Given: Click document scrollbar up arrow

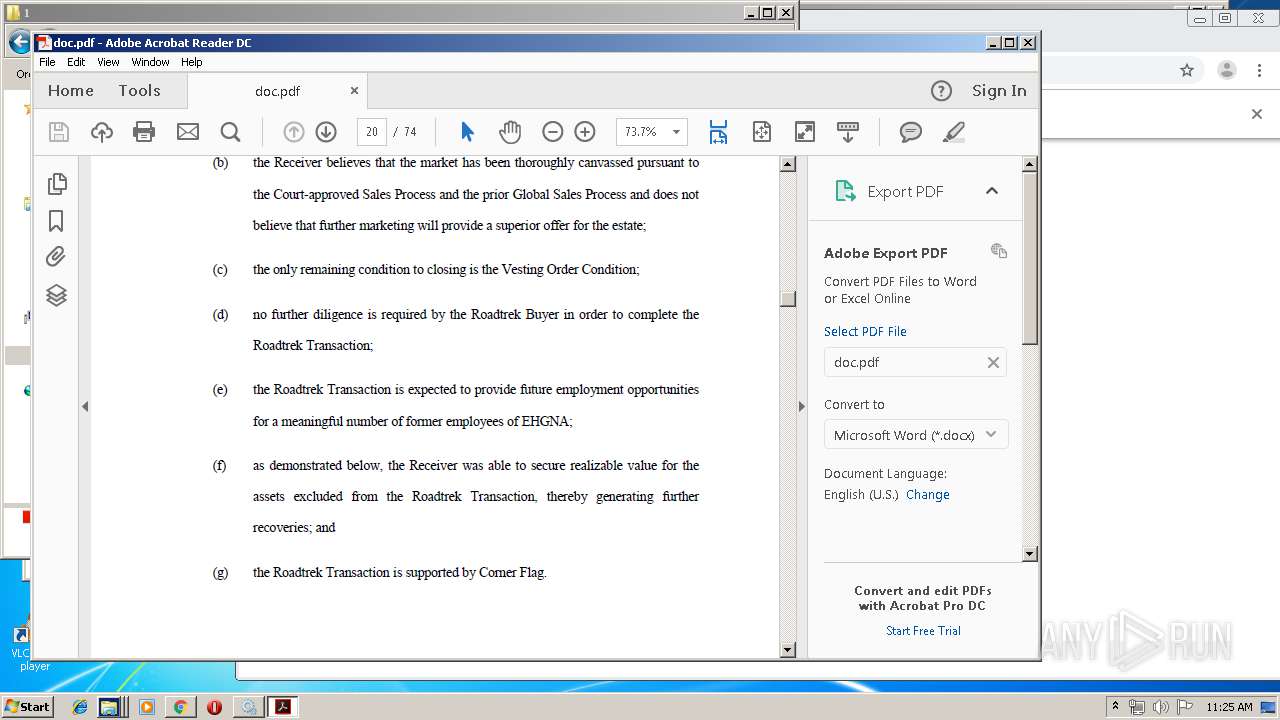Looking at the screenshot, I should click(x=787, y=164).
